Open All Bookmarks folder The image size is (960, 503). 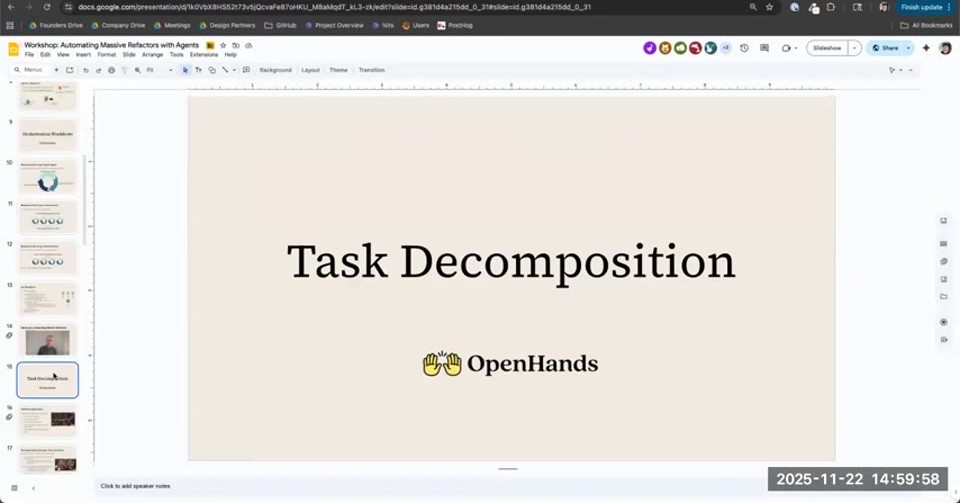[x=926, y=26]
